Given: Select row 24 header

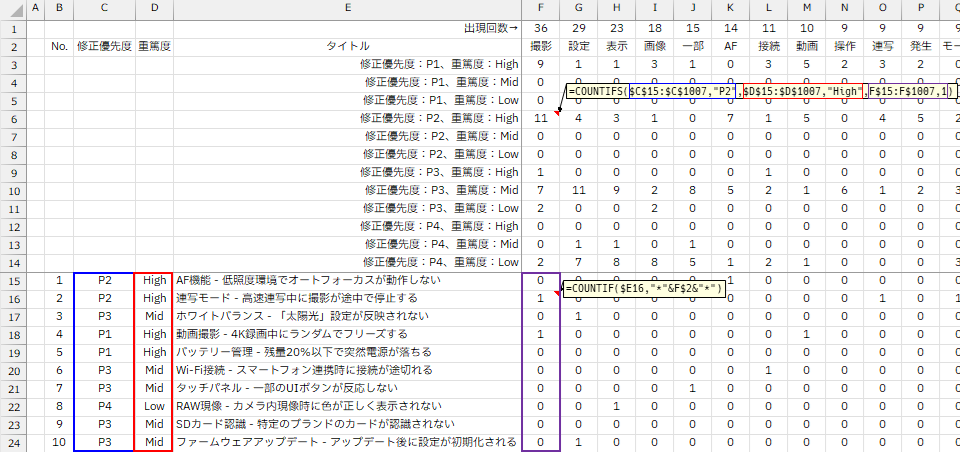Looking at the screenshot, I should 13,442.
